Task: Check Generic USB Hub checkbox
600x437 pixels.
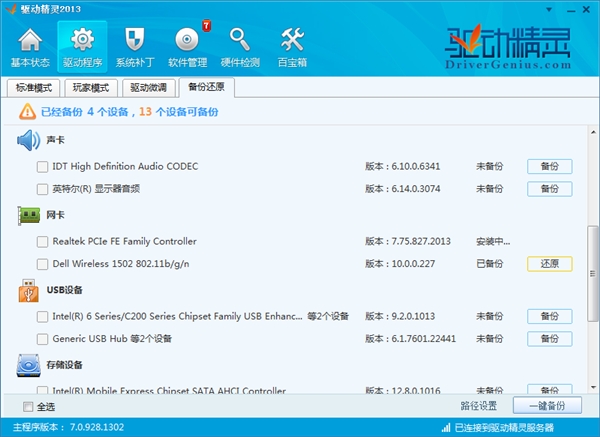Action: [42, 339]
